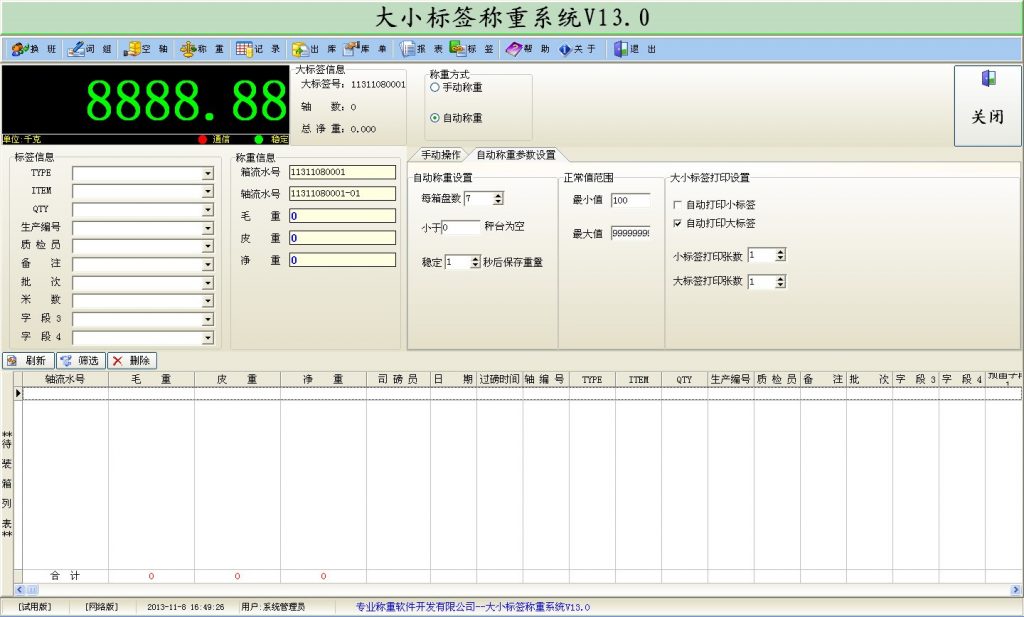Click the 过磅时间 table column header
This screenshot has width=1024, height=617.
click(x=500, y=379)
